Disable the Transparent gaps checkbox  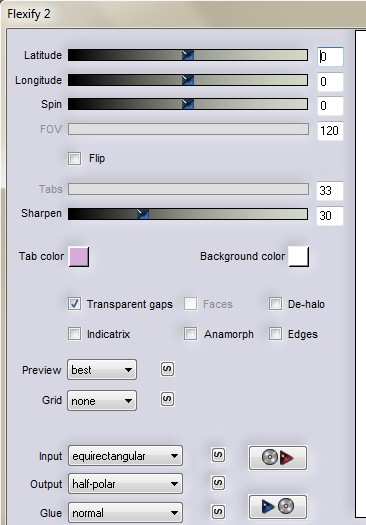click(x=74, y=304)
